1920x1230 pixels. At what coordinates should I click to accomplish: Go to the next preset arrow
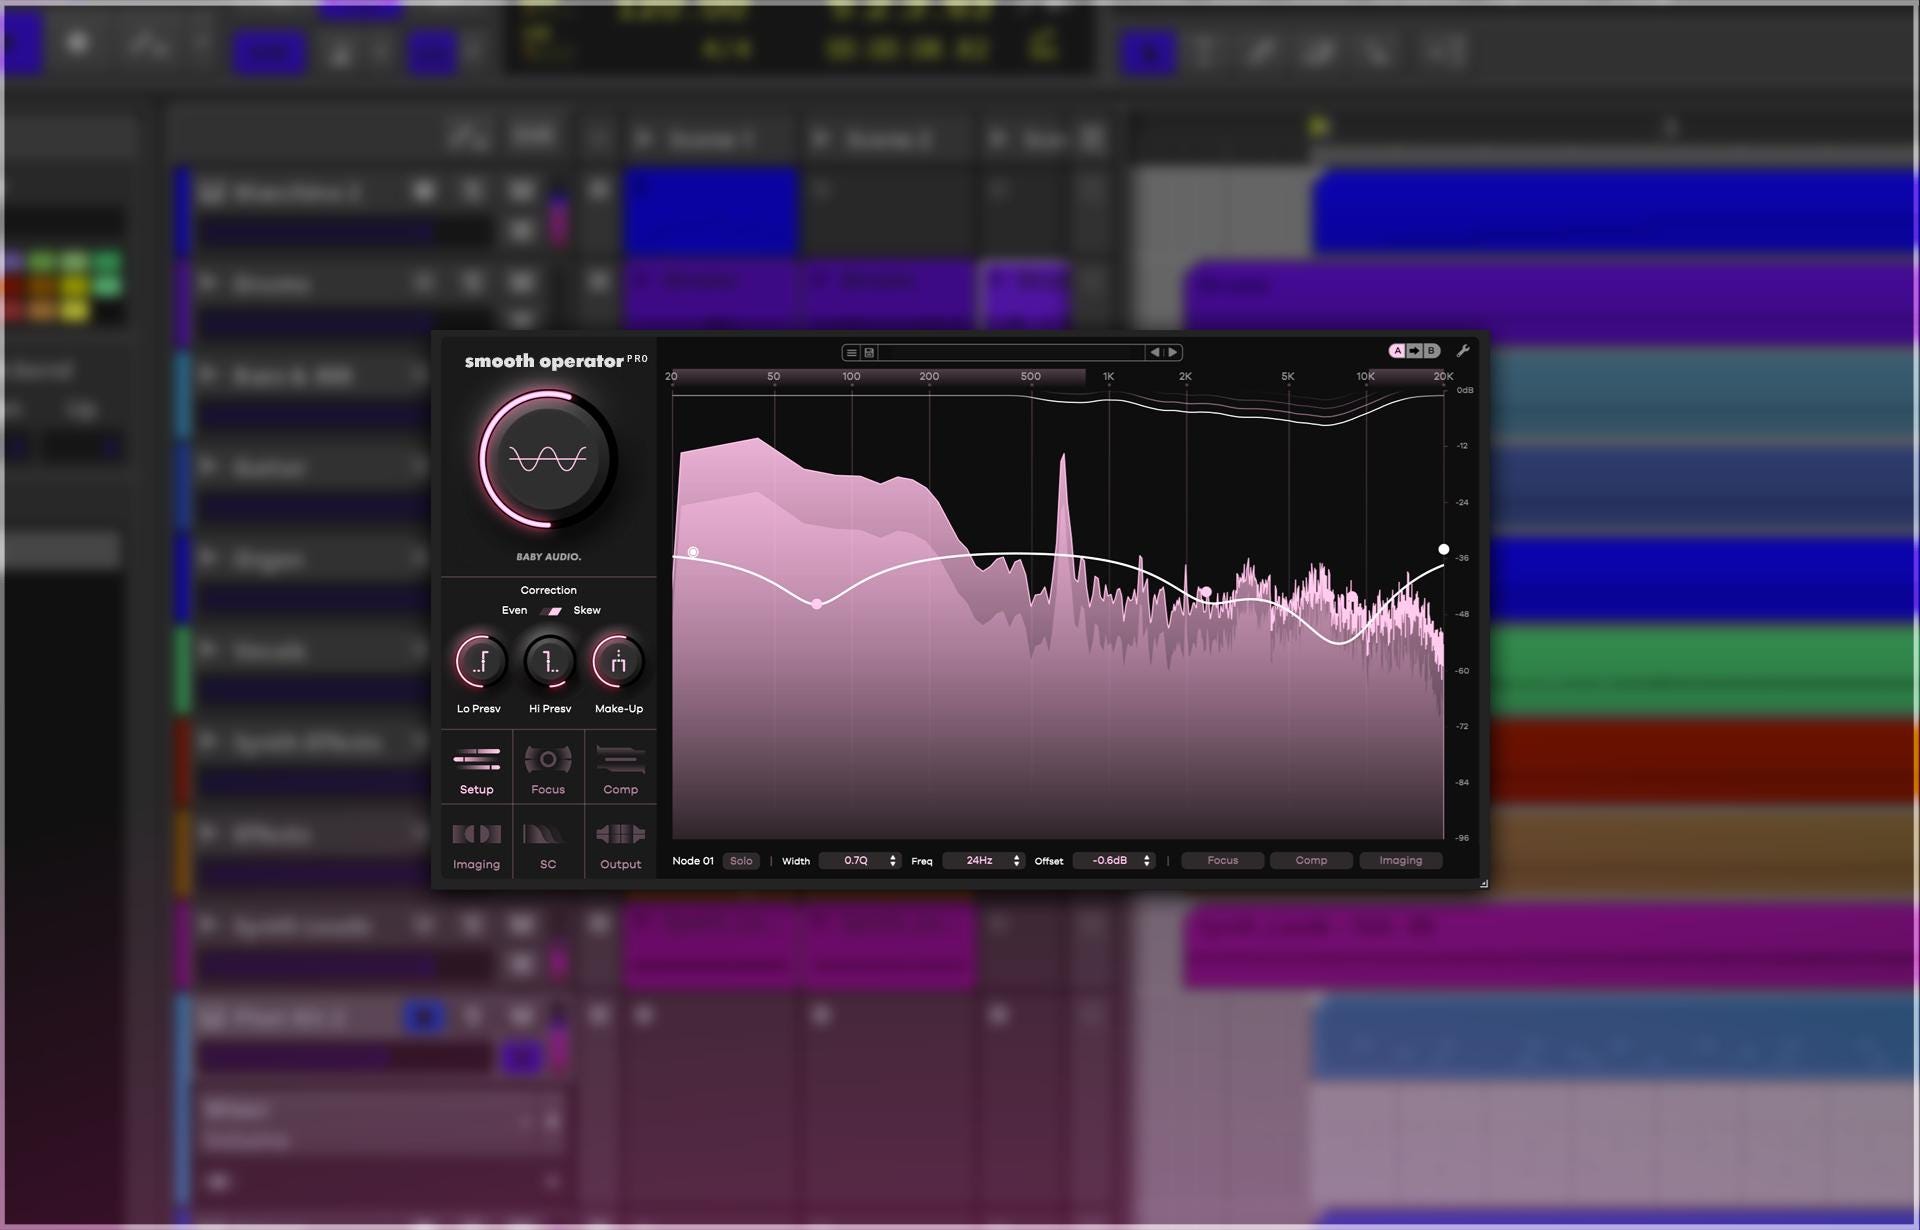coord(1173,352)
